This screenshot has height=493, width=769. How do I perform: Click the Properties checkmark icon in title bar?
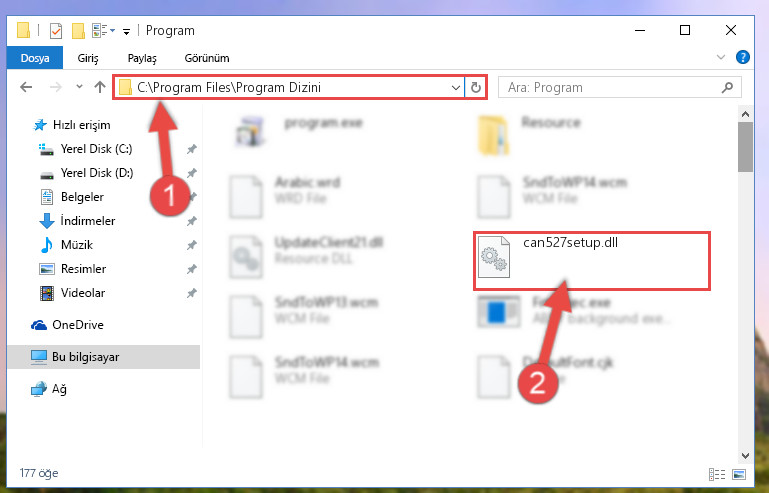pos(56,31)
